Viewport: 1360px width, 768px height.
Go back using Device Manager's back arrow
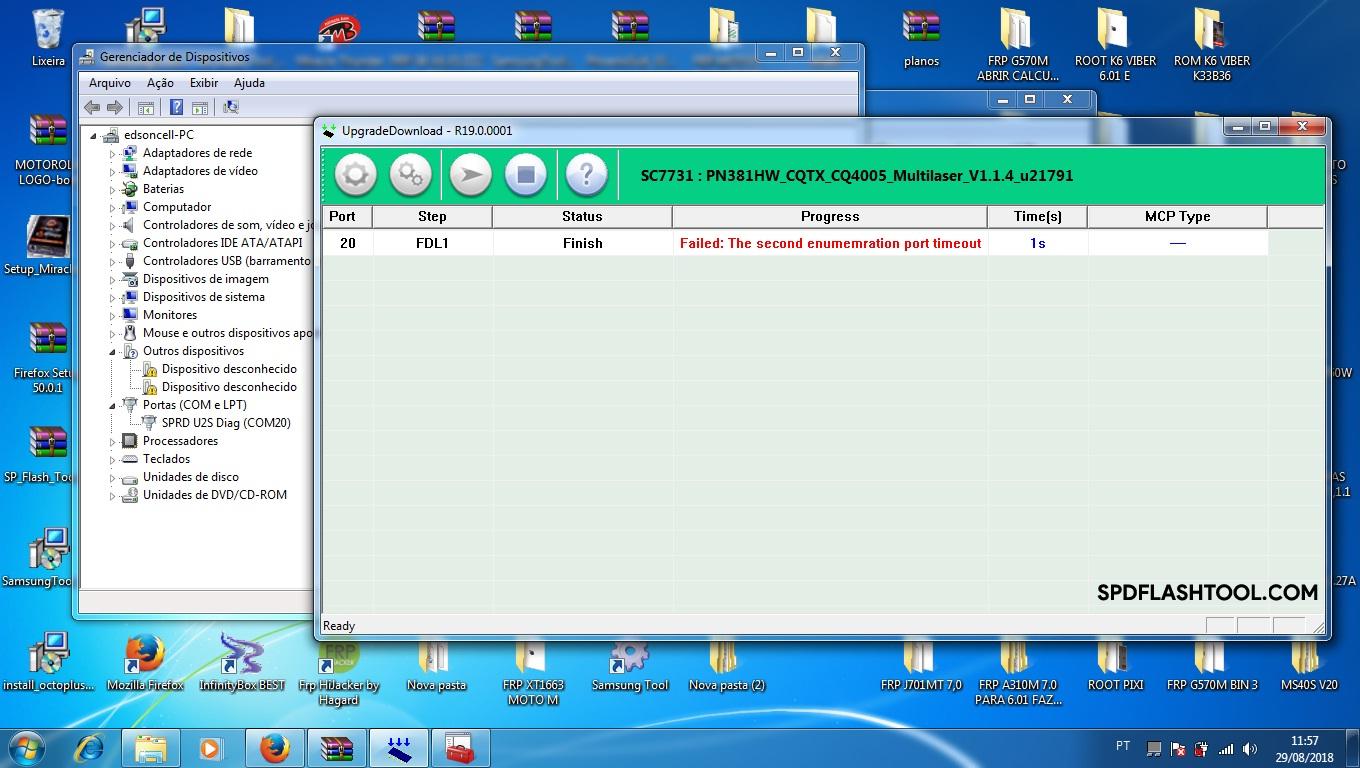92,107
